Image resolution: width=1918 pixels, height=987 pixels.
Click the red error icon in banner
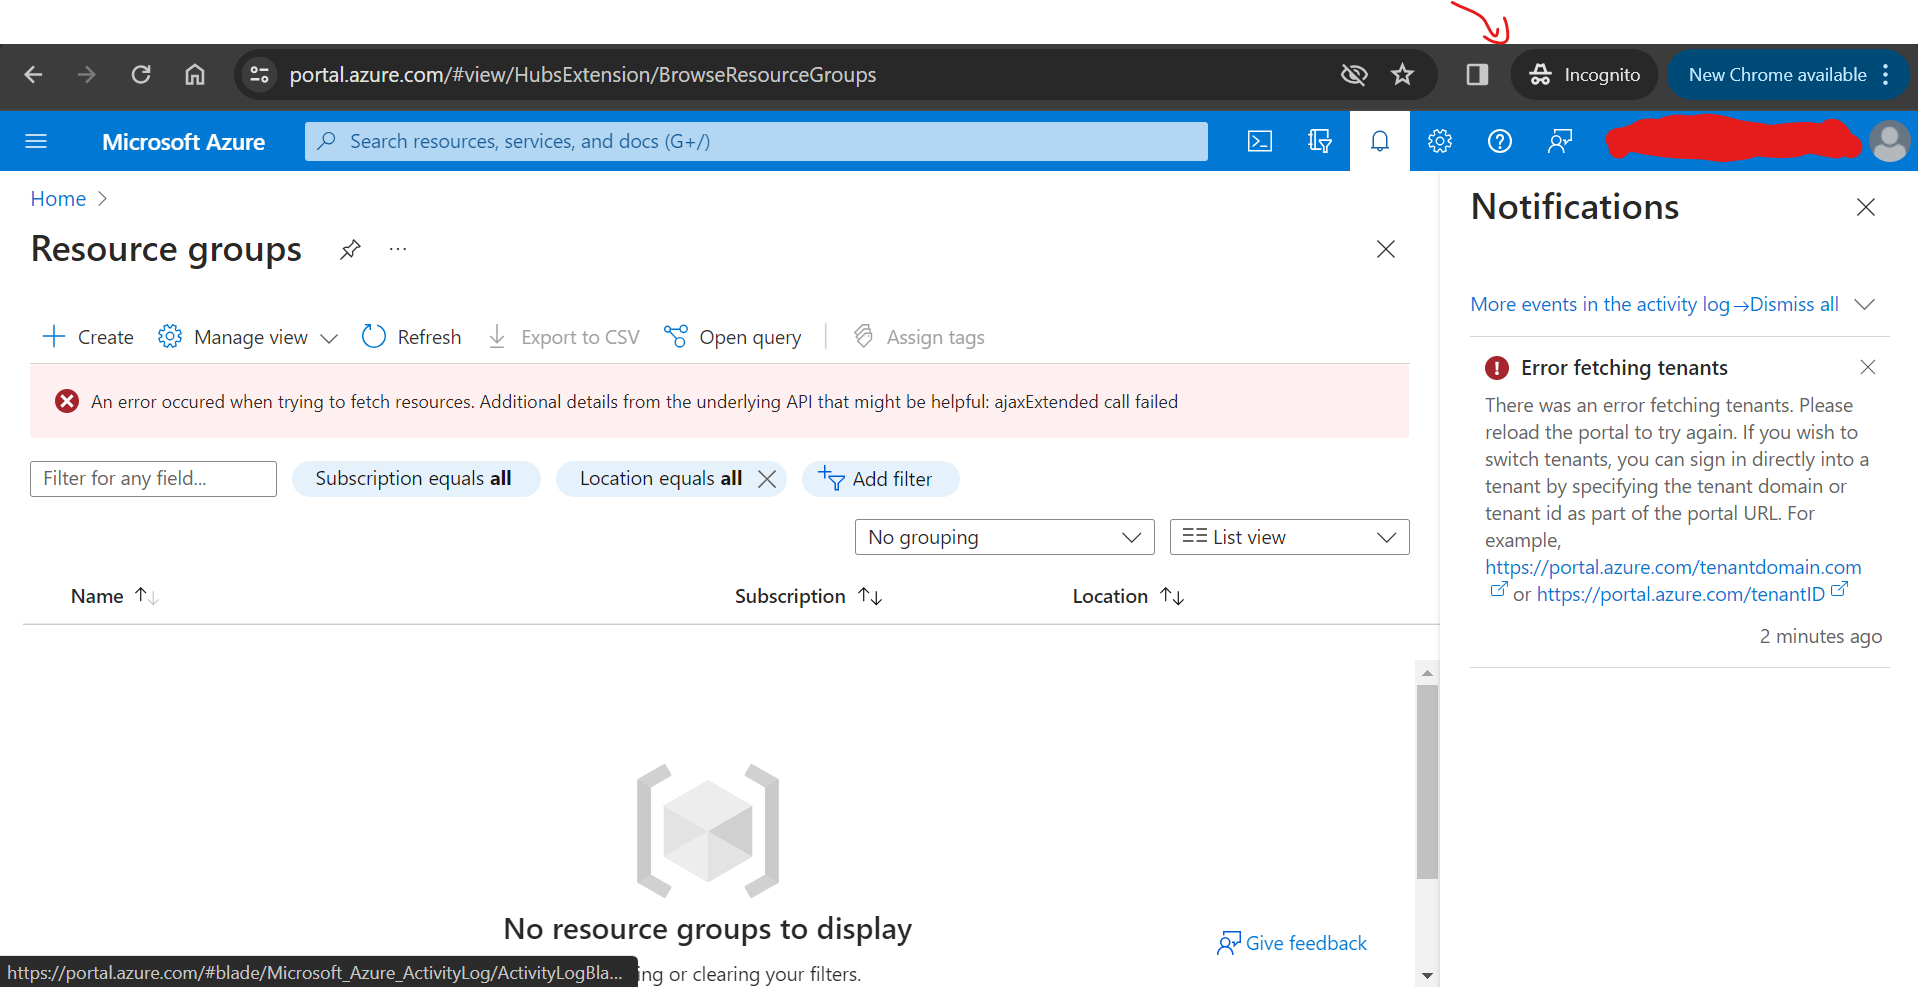point(67,401)
